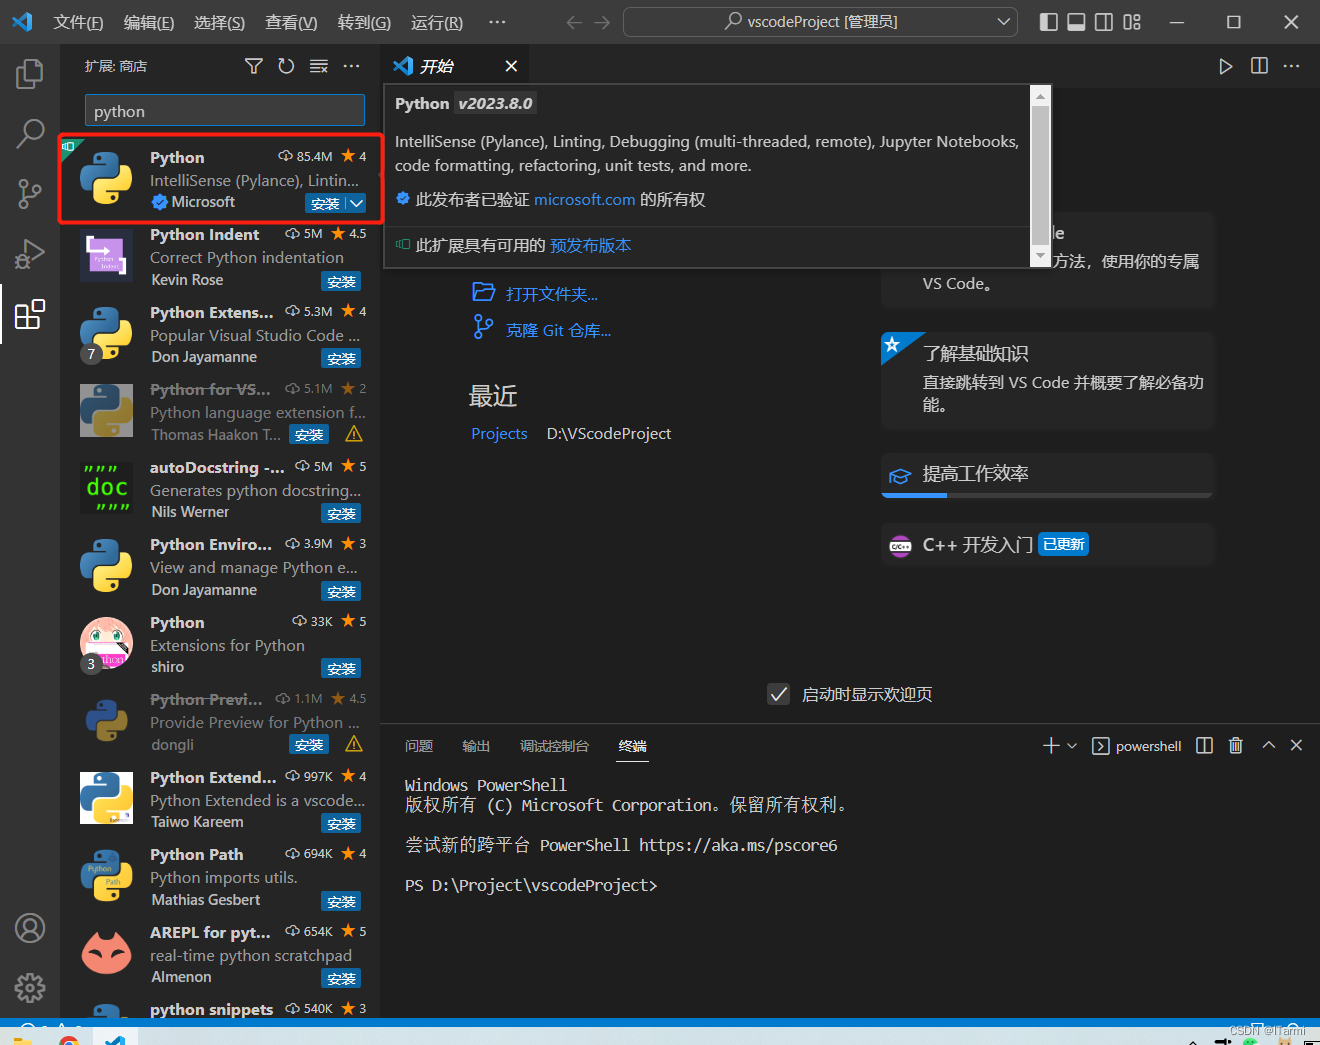Install the Python Path extension
Viewport: 1320px width, 1045px height.
(x=341, y=902)
